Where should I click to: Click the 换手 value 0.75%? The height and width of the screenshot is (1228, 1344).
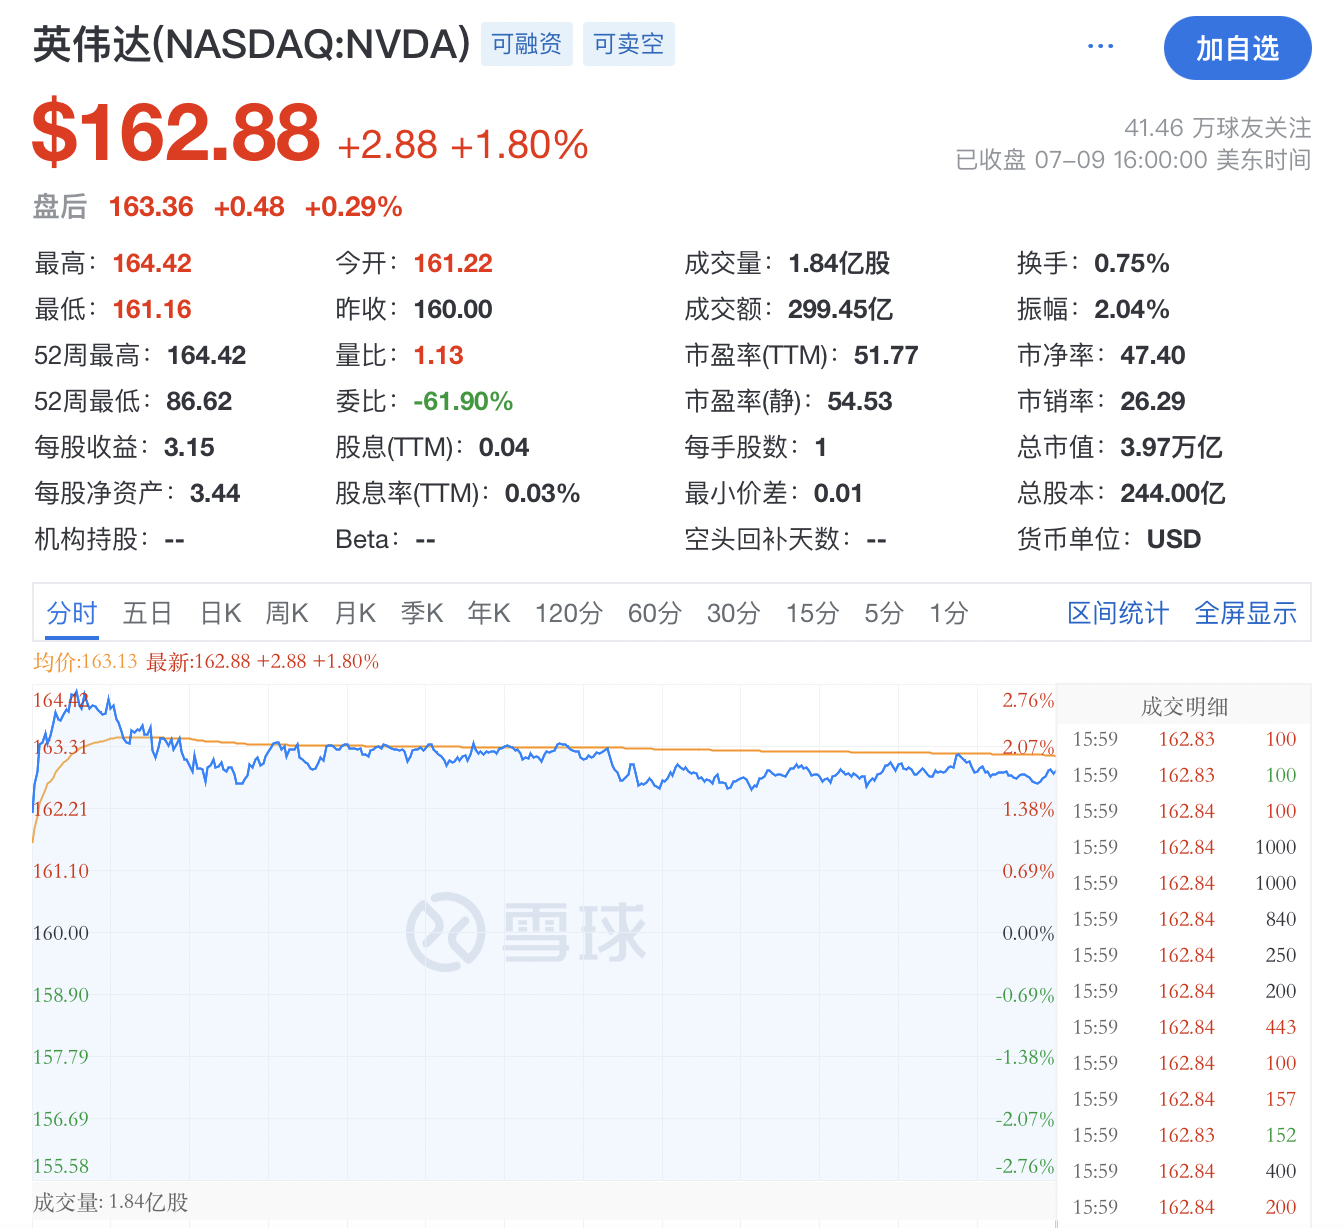[x=1132, y=263]
